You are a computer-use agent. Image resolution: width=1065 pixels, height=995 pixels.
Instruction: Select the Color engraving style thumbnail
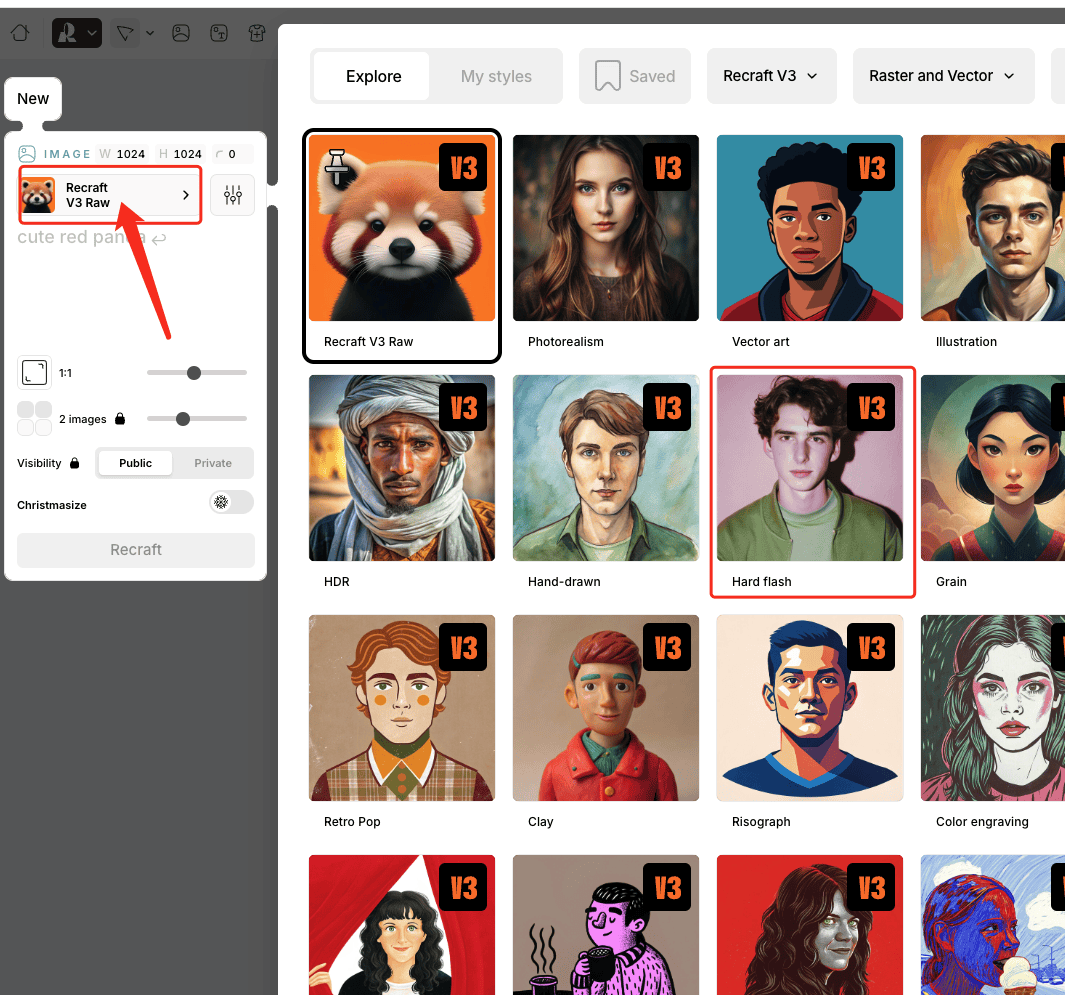(x=993, y=708)
